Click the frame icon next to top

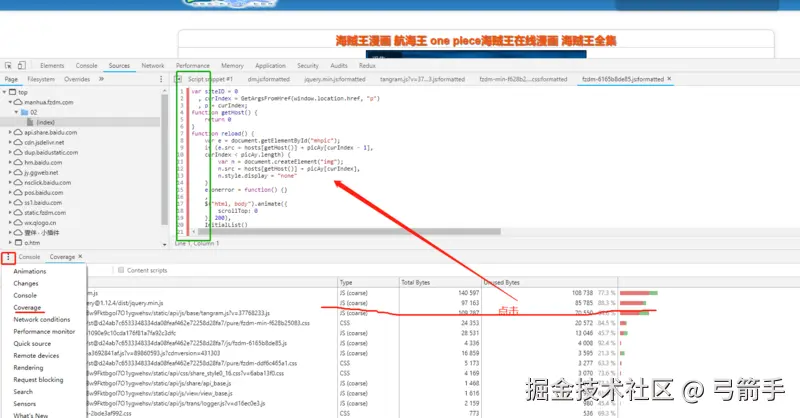pos(13,92)
